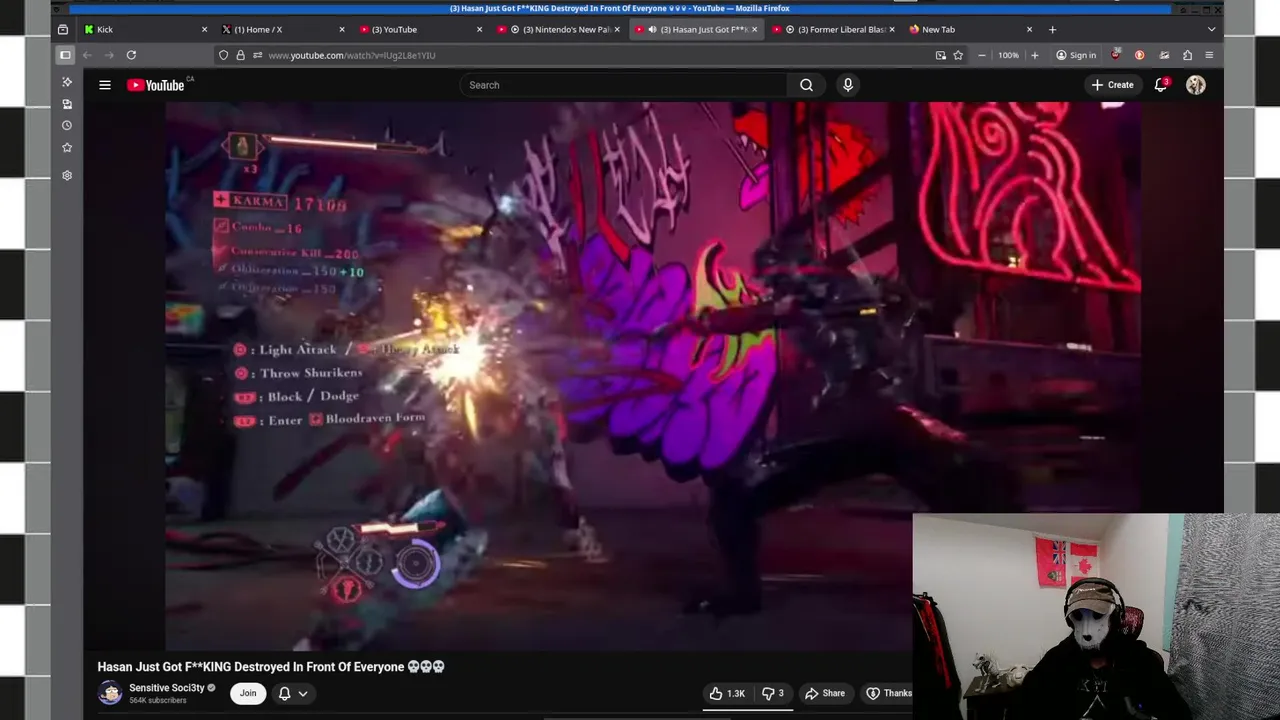The width and height of the screenshot is (1280, 720).
Task: Open site permissions icon in address bar
Action: coord(257,55)
